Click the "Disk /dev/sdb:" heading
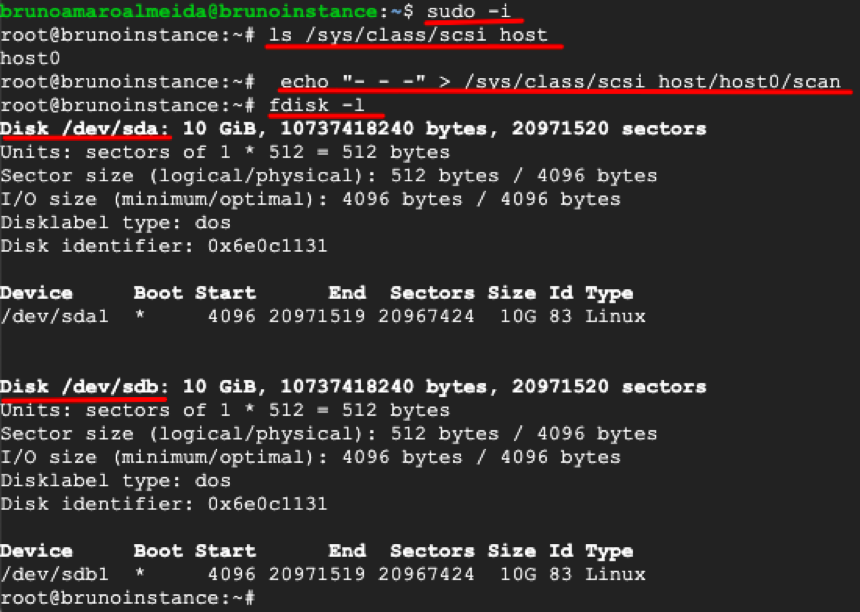The height and width of the screenshot is (612, 860). click(87, 387)
